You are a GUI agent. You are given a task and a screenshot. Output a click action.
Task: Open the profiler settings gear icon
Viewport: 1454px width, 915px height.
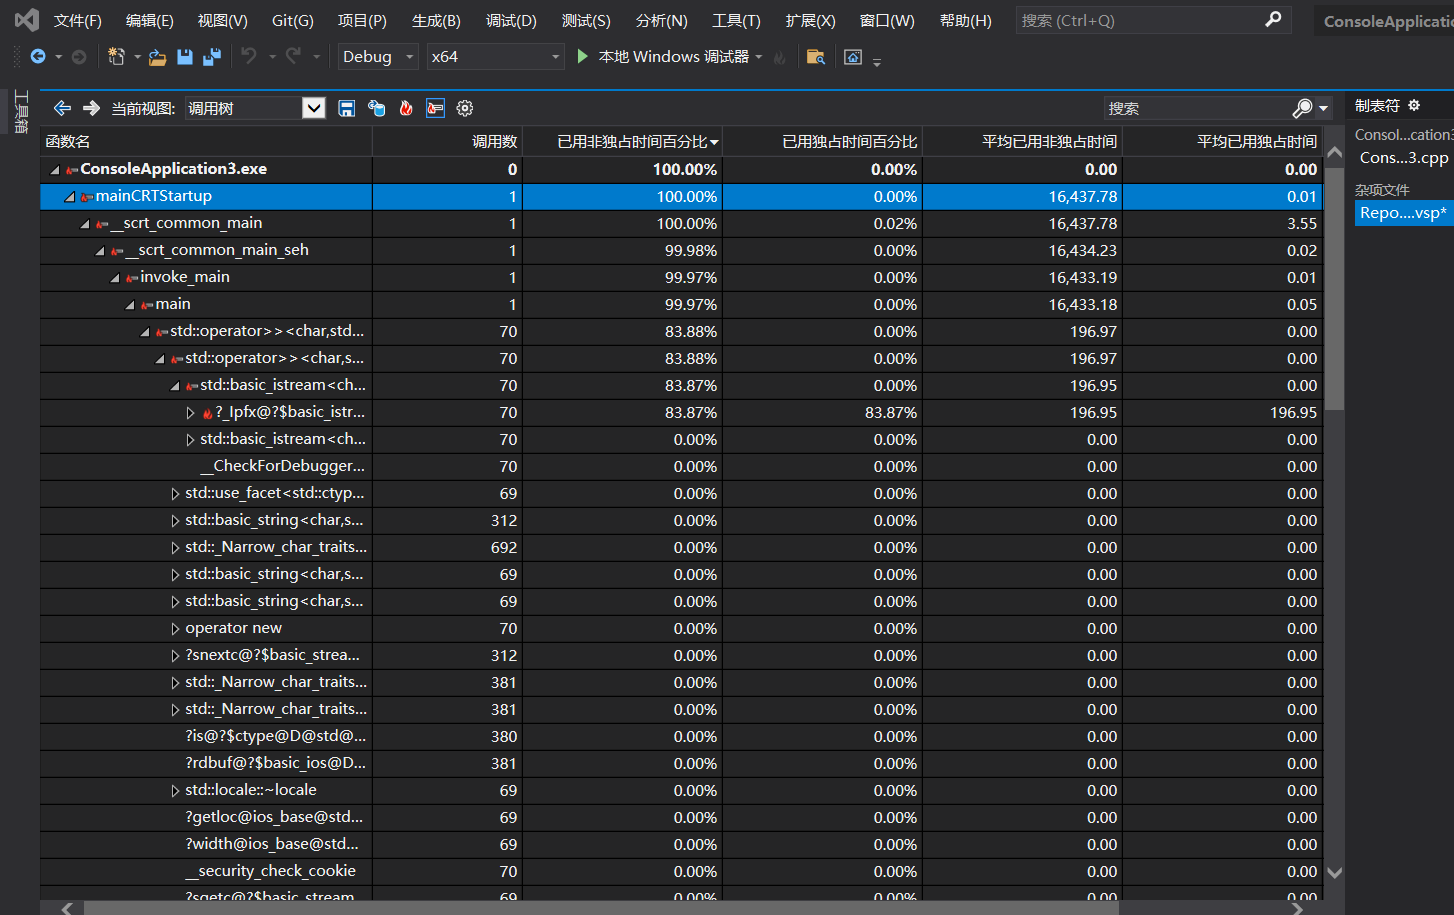click(x=465, y=108)
